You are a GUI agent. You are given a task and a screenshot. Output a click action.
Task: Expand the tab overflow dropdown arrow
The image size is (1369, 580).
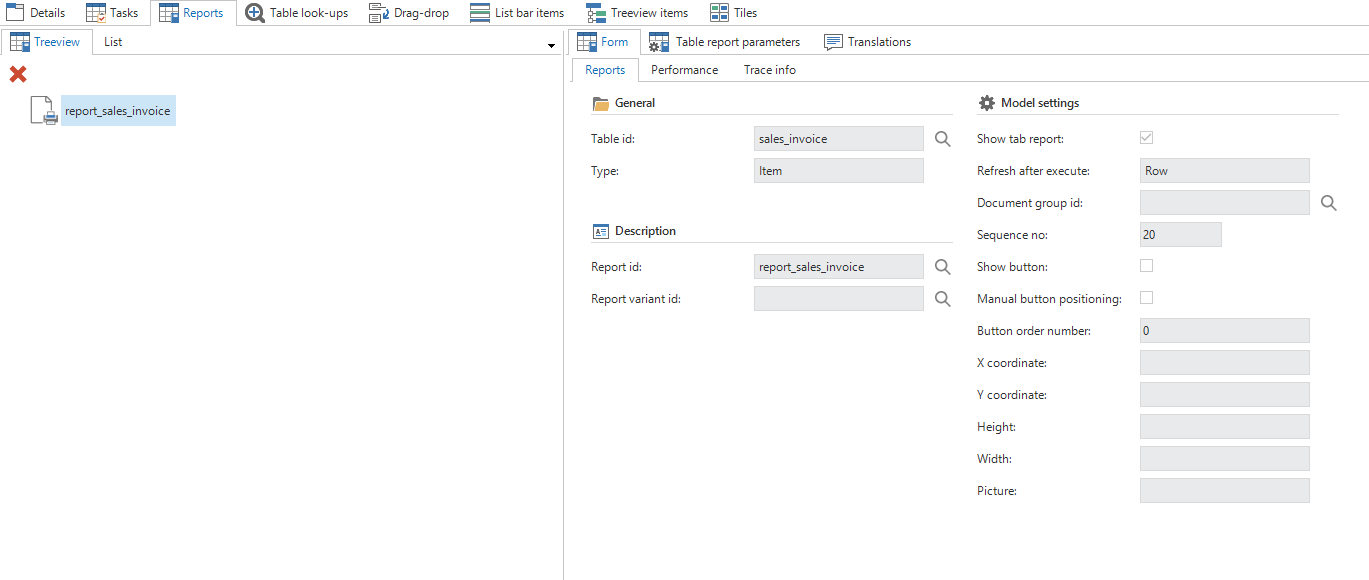pos(551,46)
